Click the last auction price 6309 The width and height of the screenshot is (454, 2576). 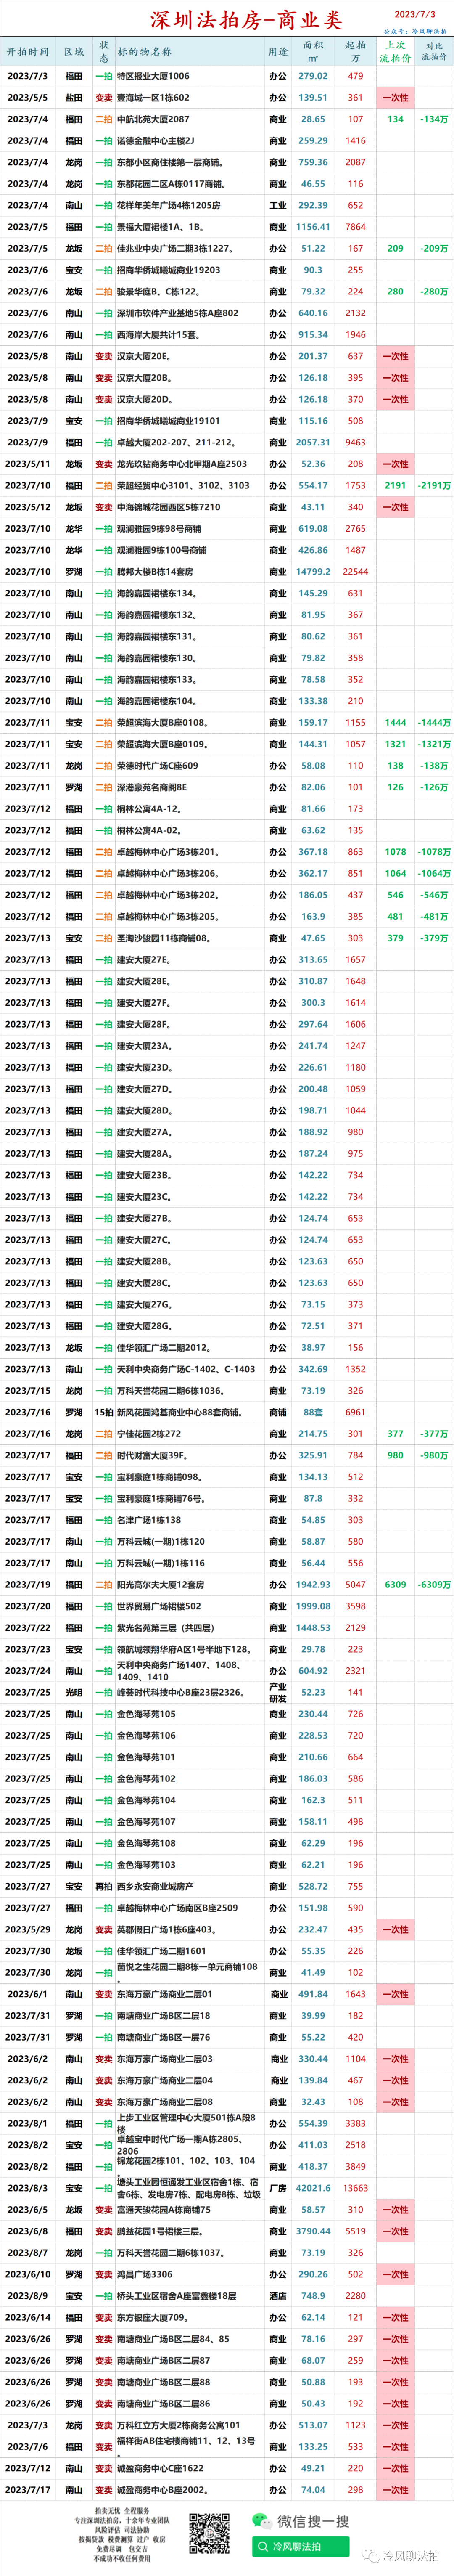[396, 1585]
